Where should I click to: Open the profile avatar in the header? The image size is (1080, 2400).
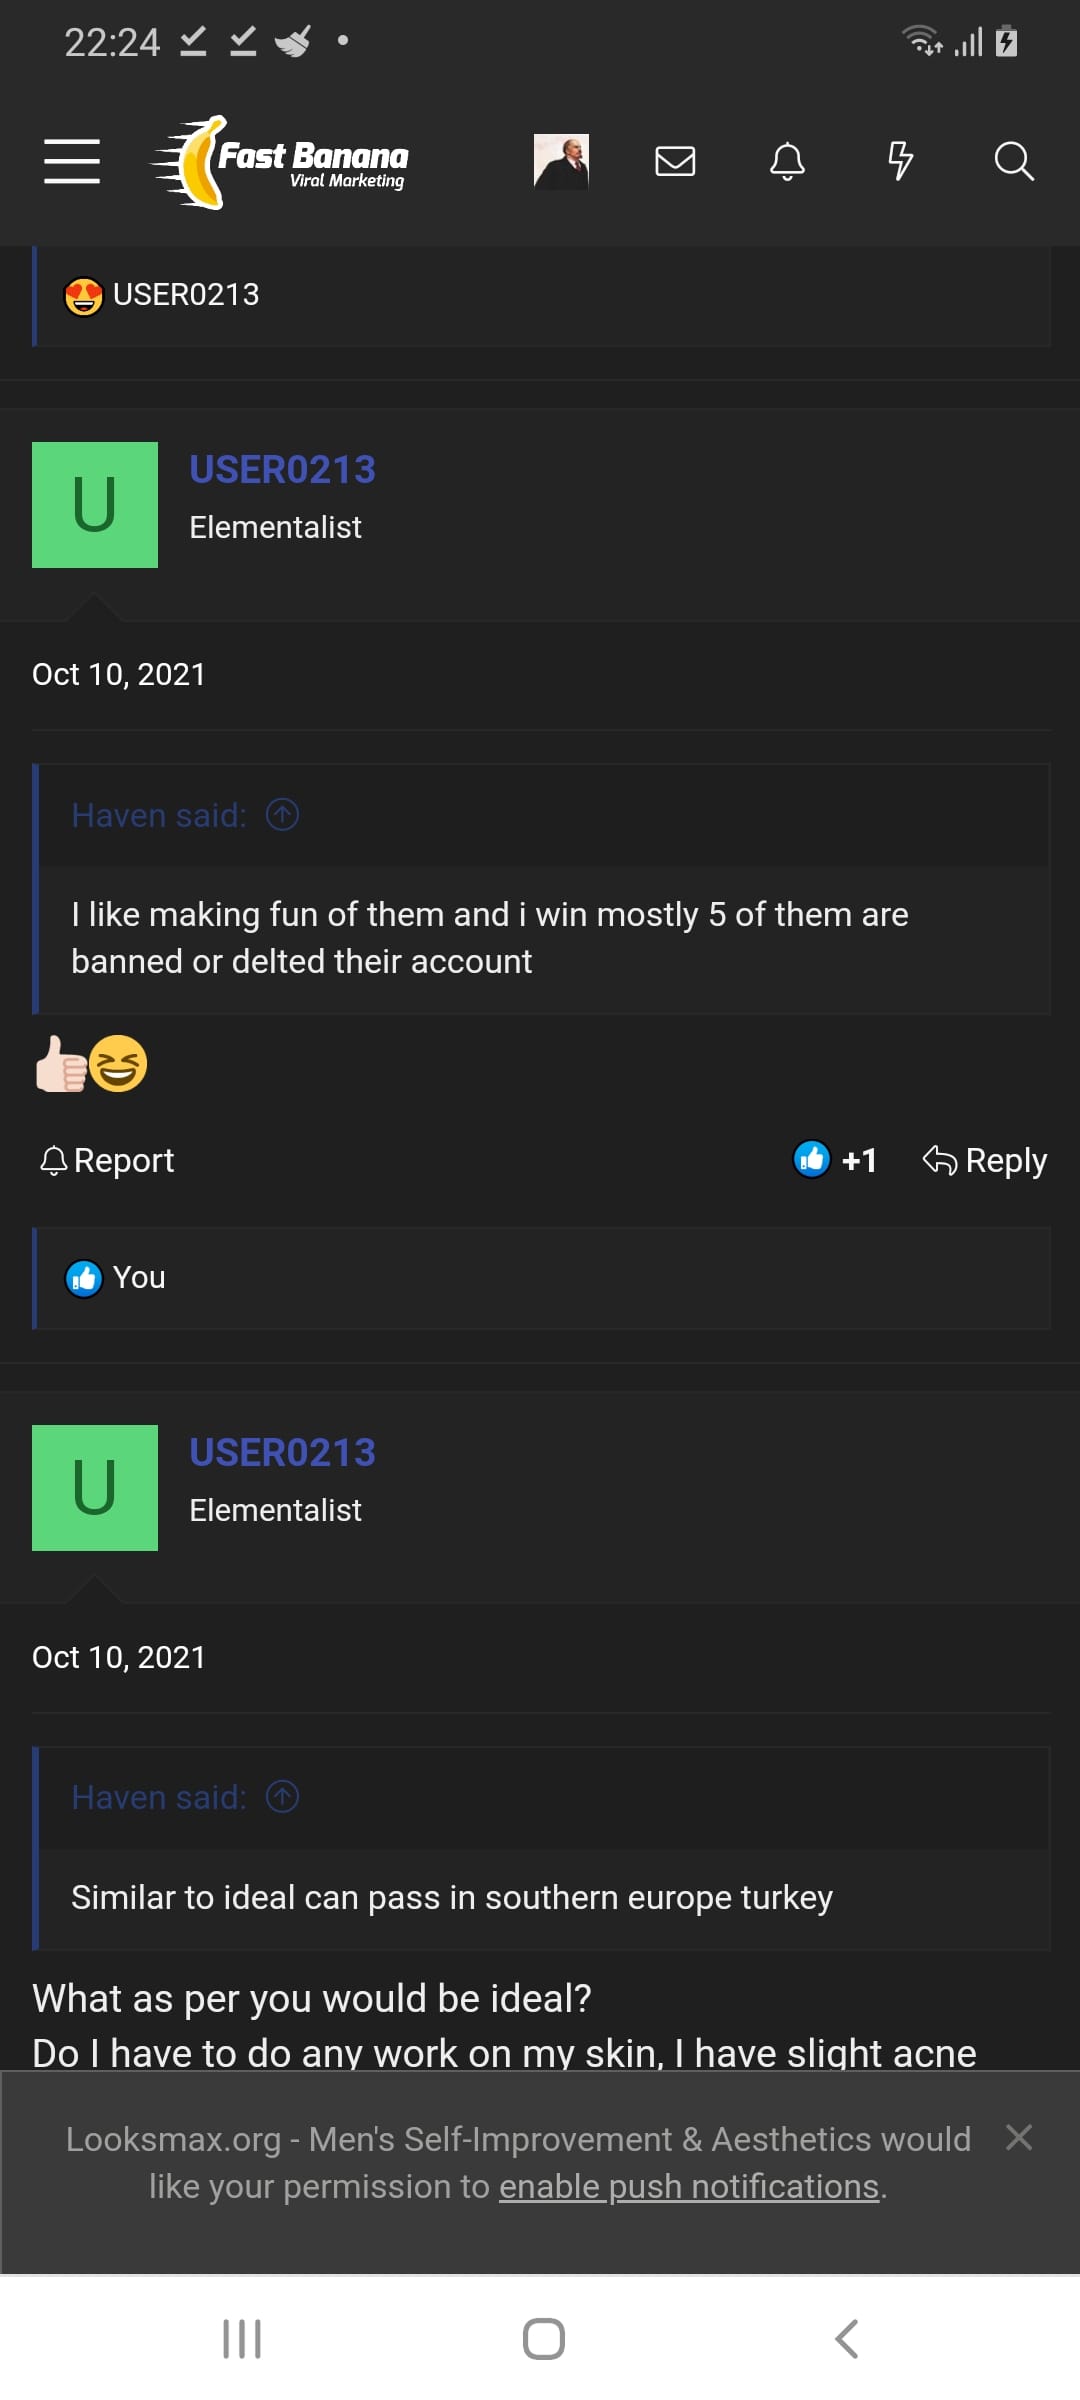point(561,161)
